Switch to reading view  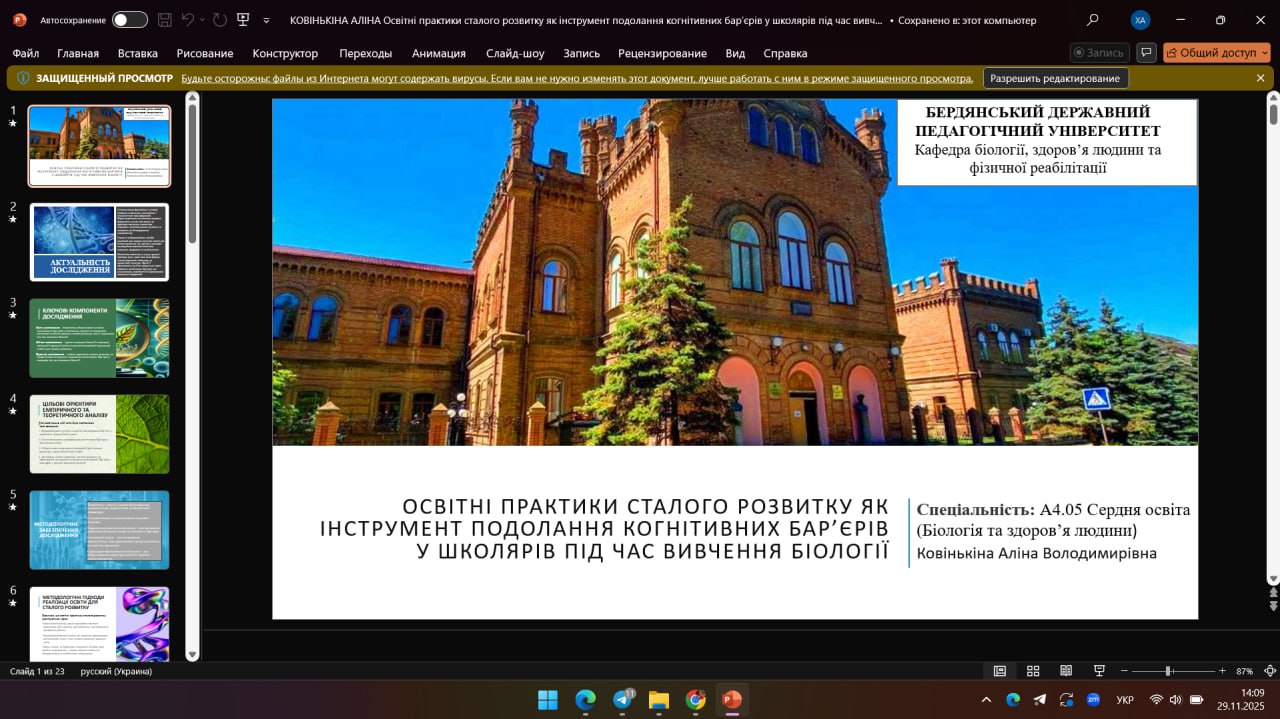[x=1066, y=671]
